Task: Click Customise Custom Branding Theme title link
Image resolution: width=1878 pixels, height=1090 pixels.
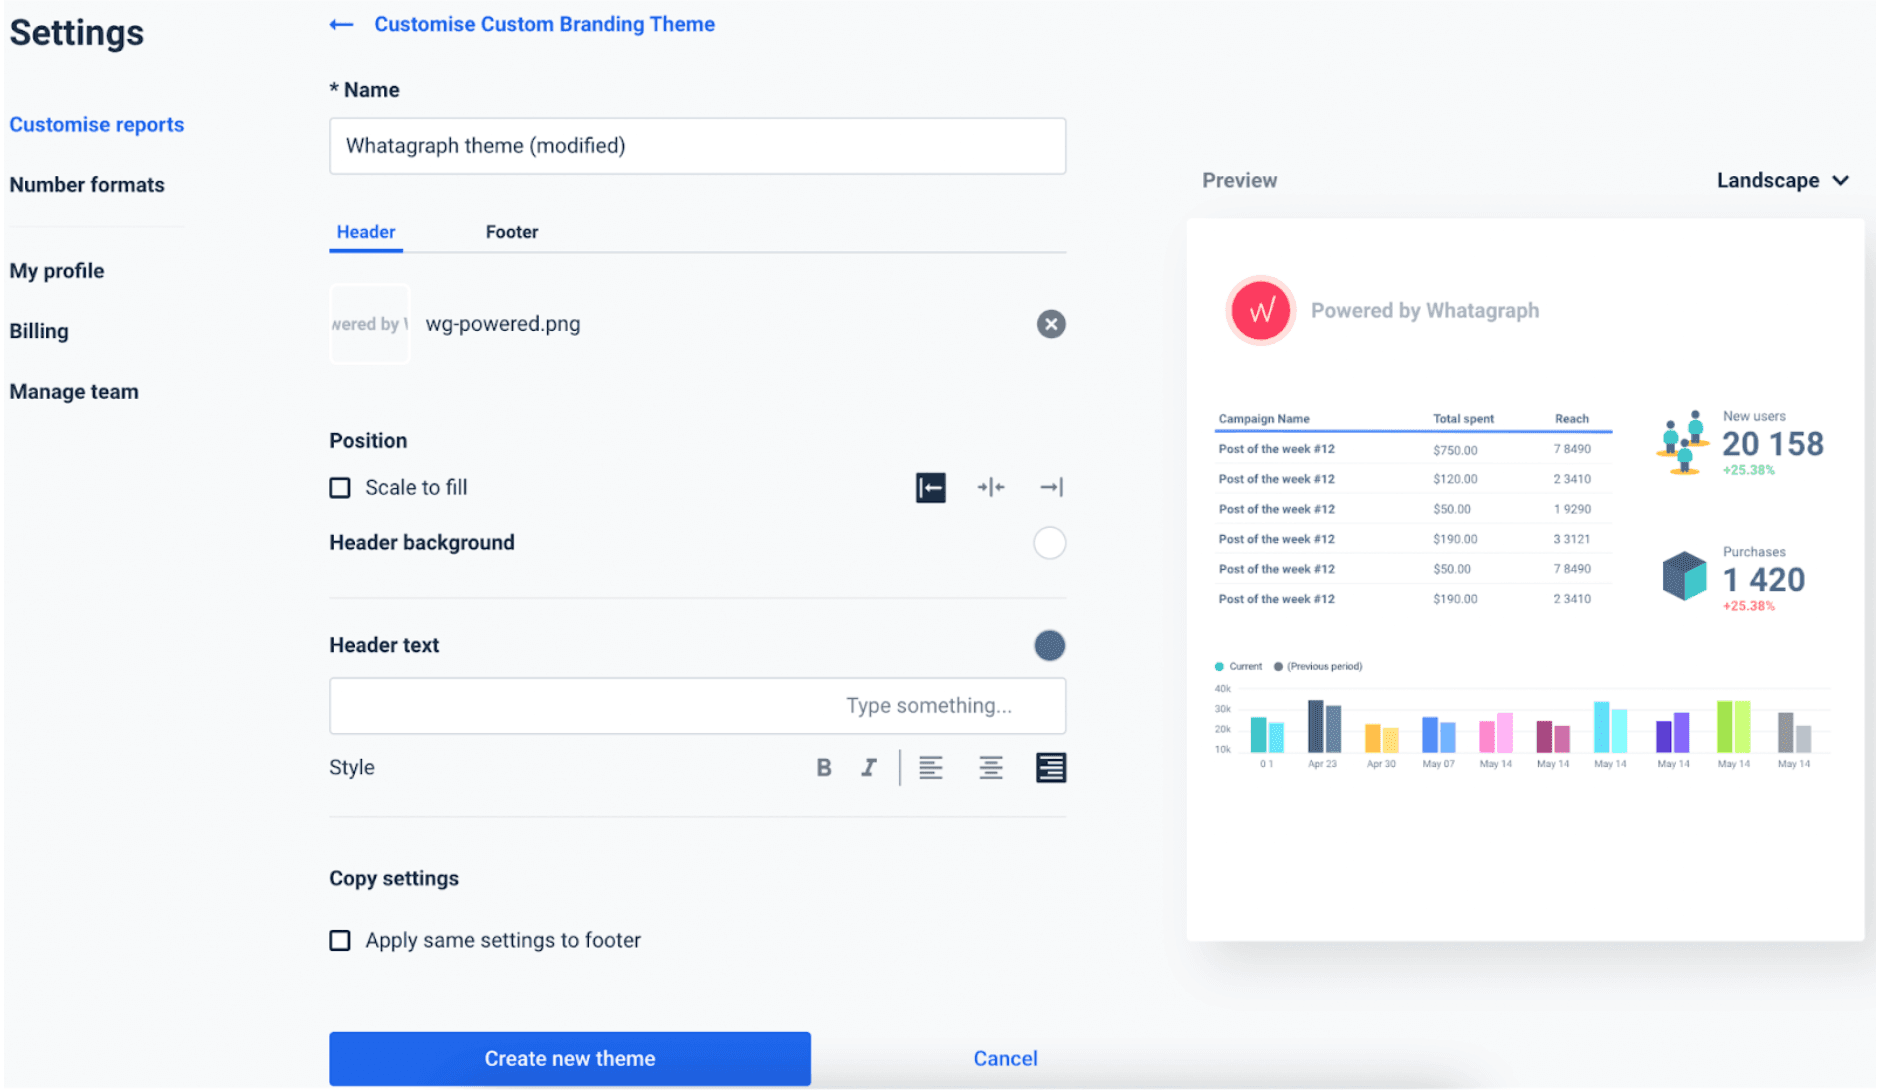Action: point(544,24)
